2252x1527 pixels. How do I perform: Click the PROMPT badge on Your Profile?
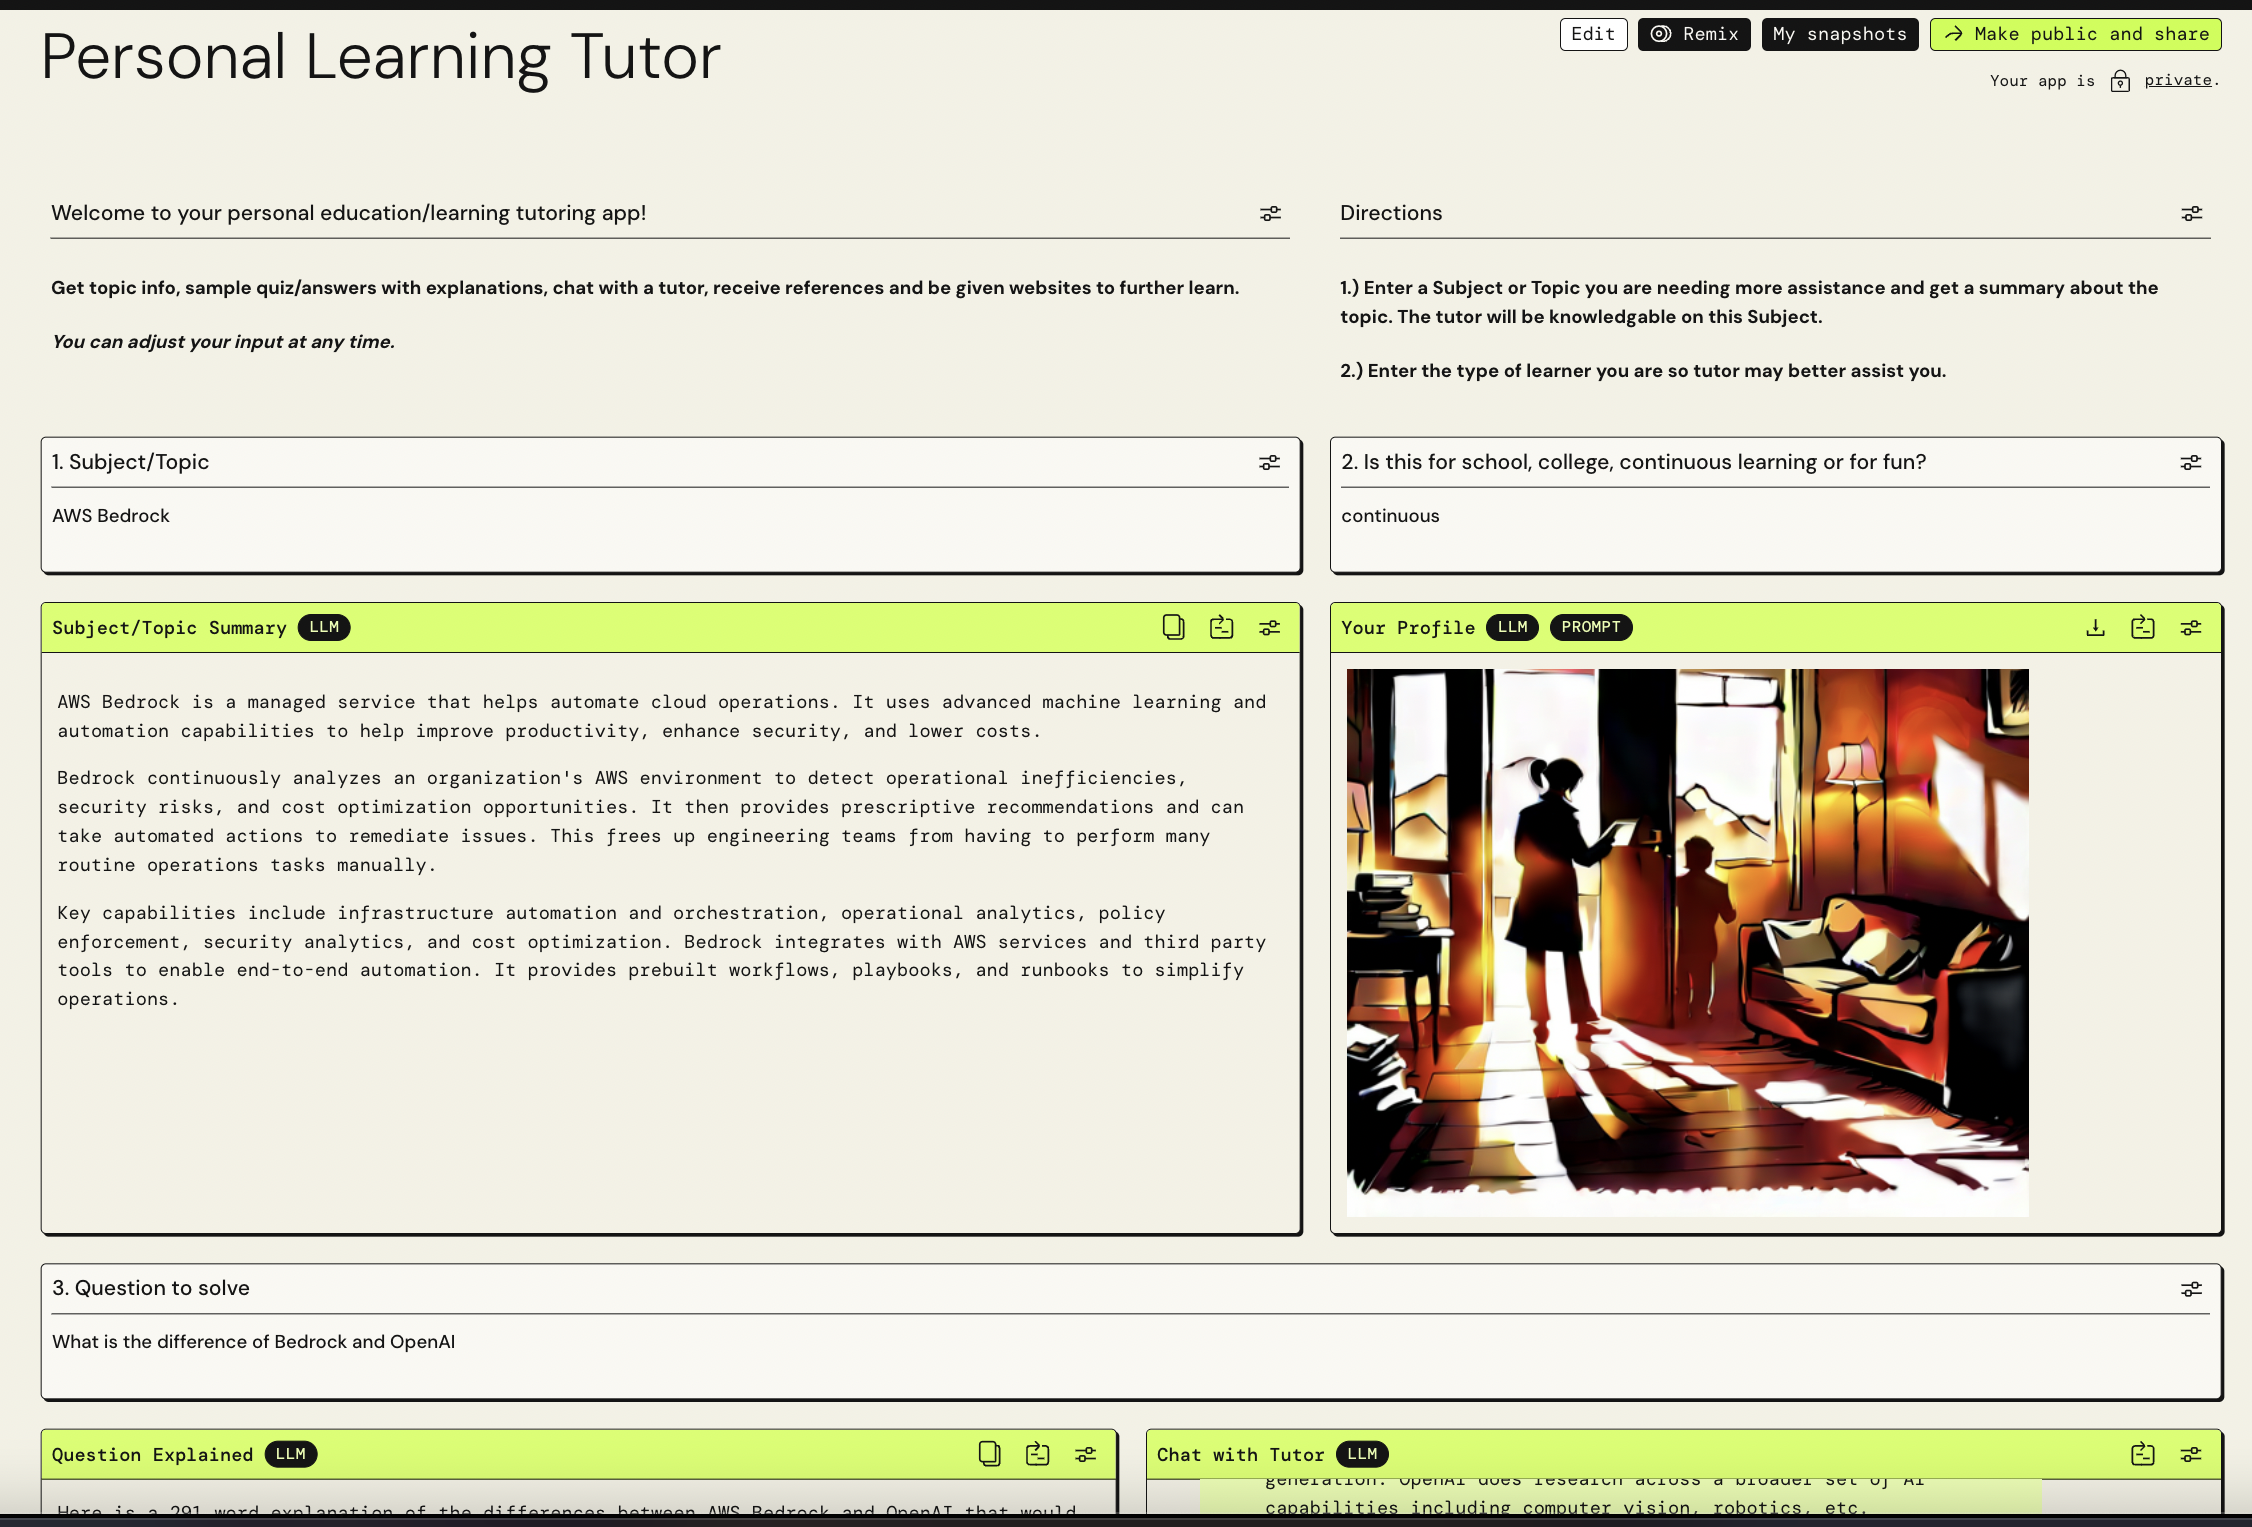(1590, 627)
